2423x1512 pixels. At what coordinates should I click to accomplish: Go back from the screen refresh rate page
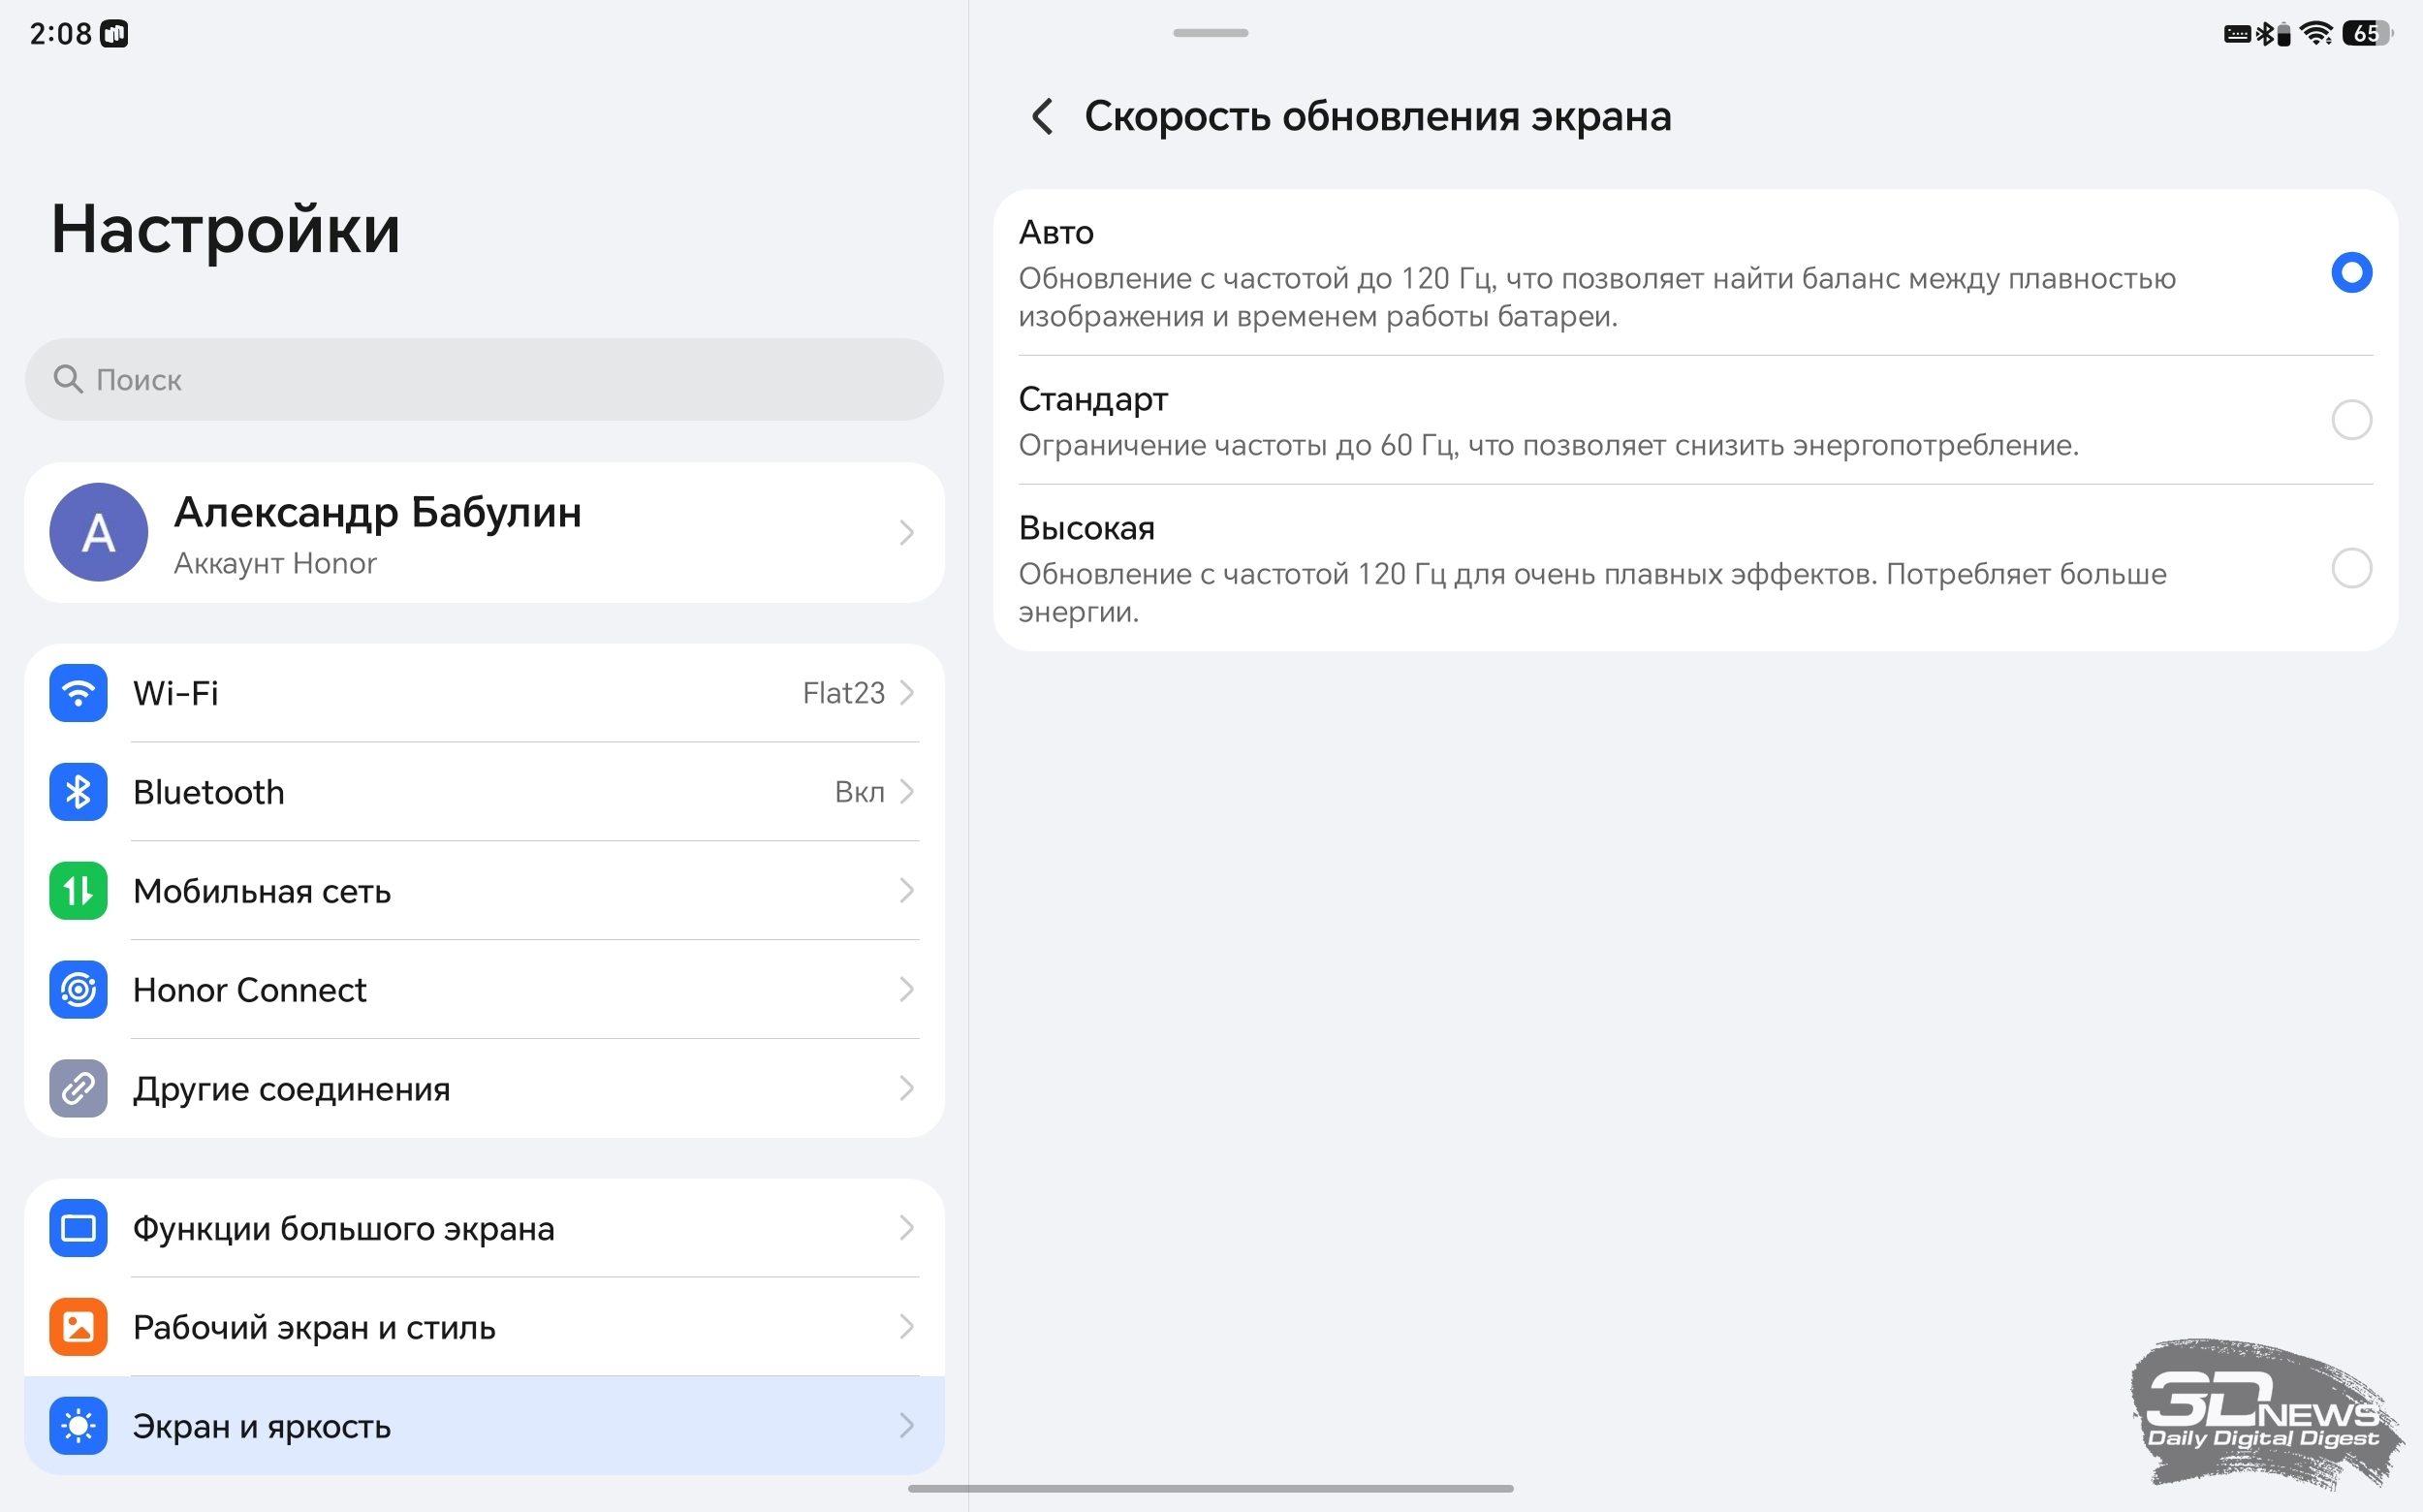tap(1042, 117)
